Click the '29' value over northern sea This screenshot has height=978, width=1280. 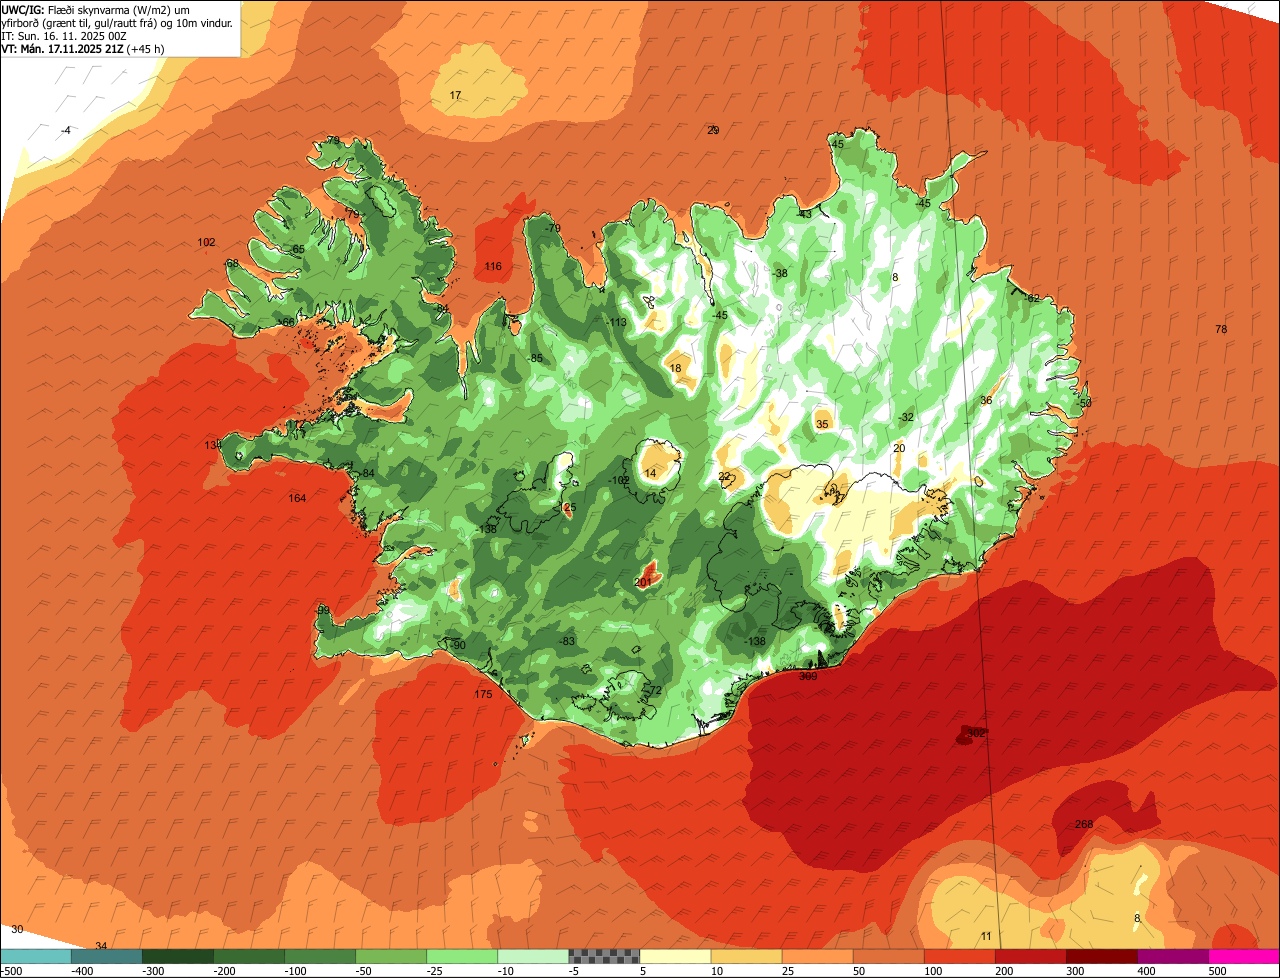pos(713,130)
